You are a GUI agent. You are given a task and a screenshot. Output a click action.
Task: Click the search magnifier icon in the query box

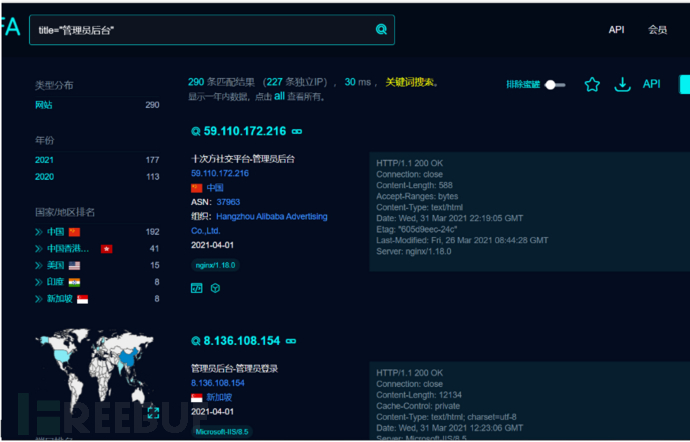click(x=380, y=30)
